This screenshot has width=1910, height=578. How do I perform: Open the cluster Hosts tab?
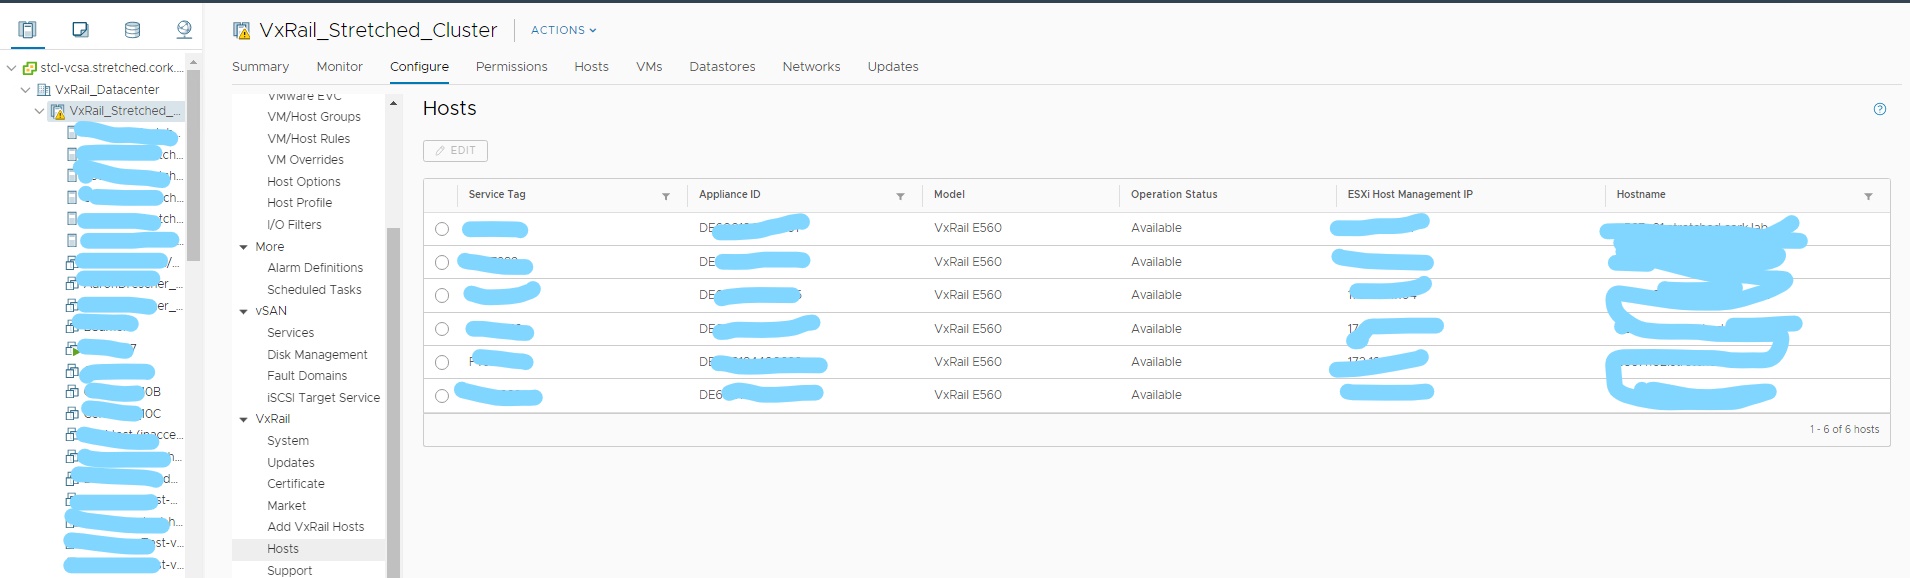point(591,66)
